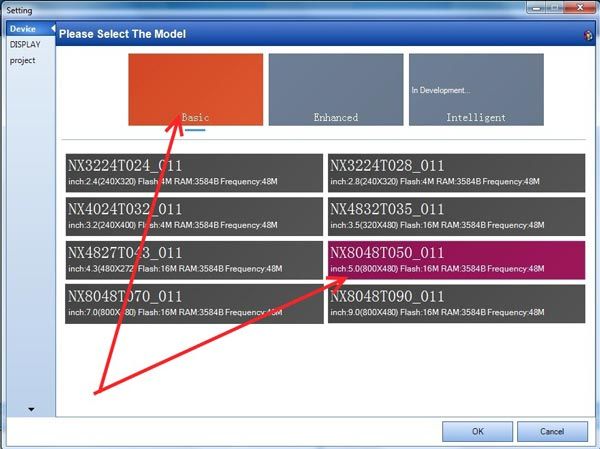Select model NX3224T028_011
This screenshot has height=449, width=600.
[455, 172]
